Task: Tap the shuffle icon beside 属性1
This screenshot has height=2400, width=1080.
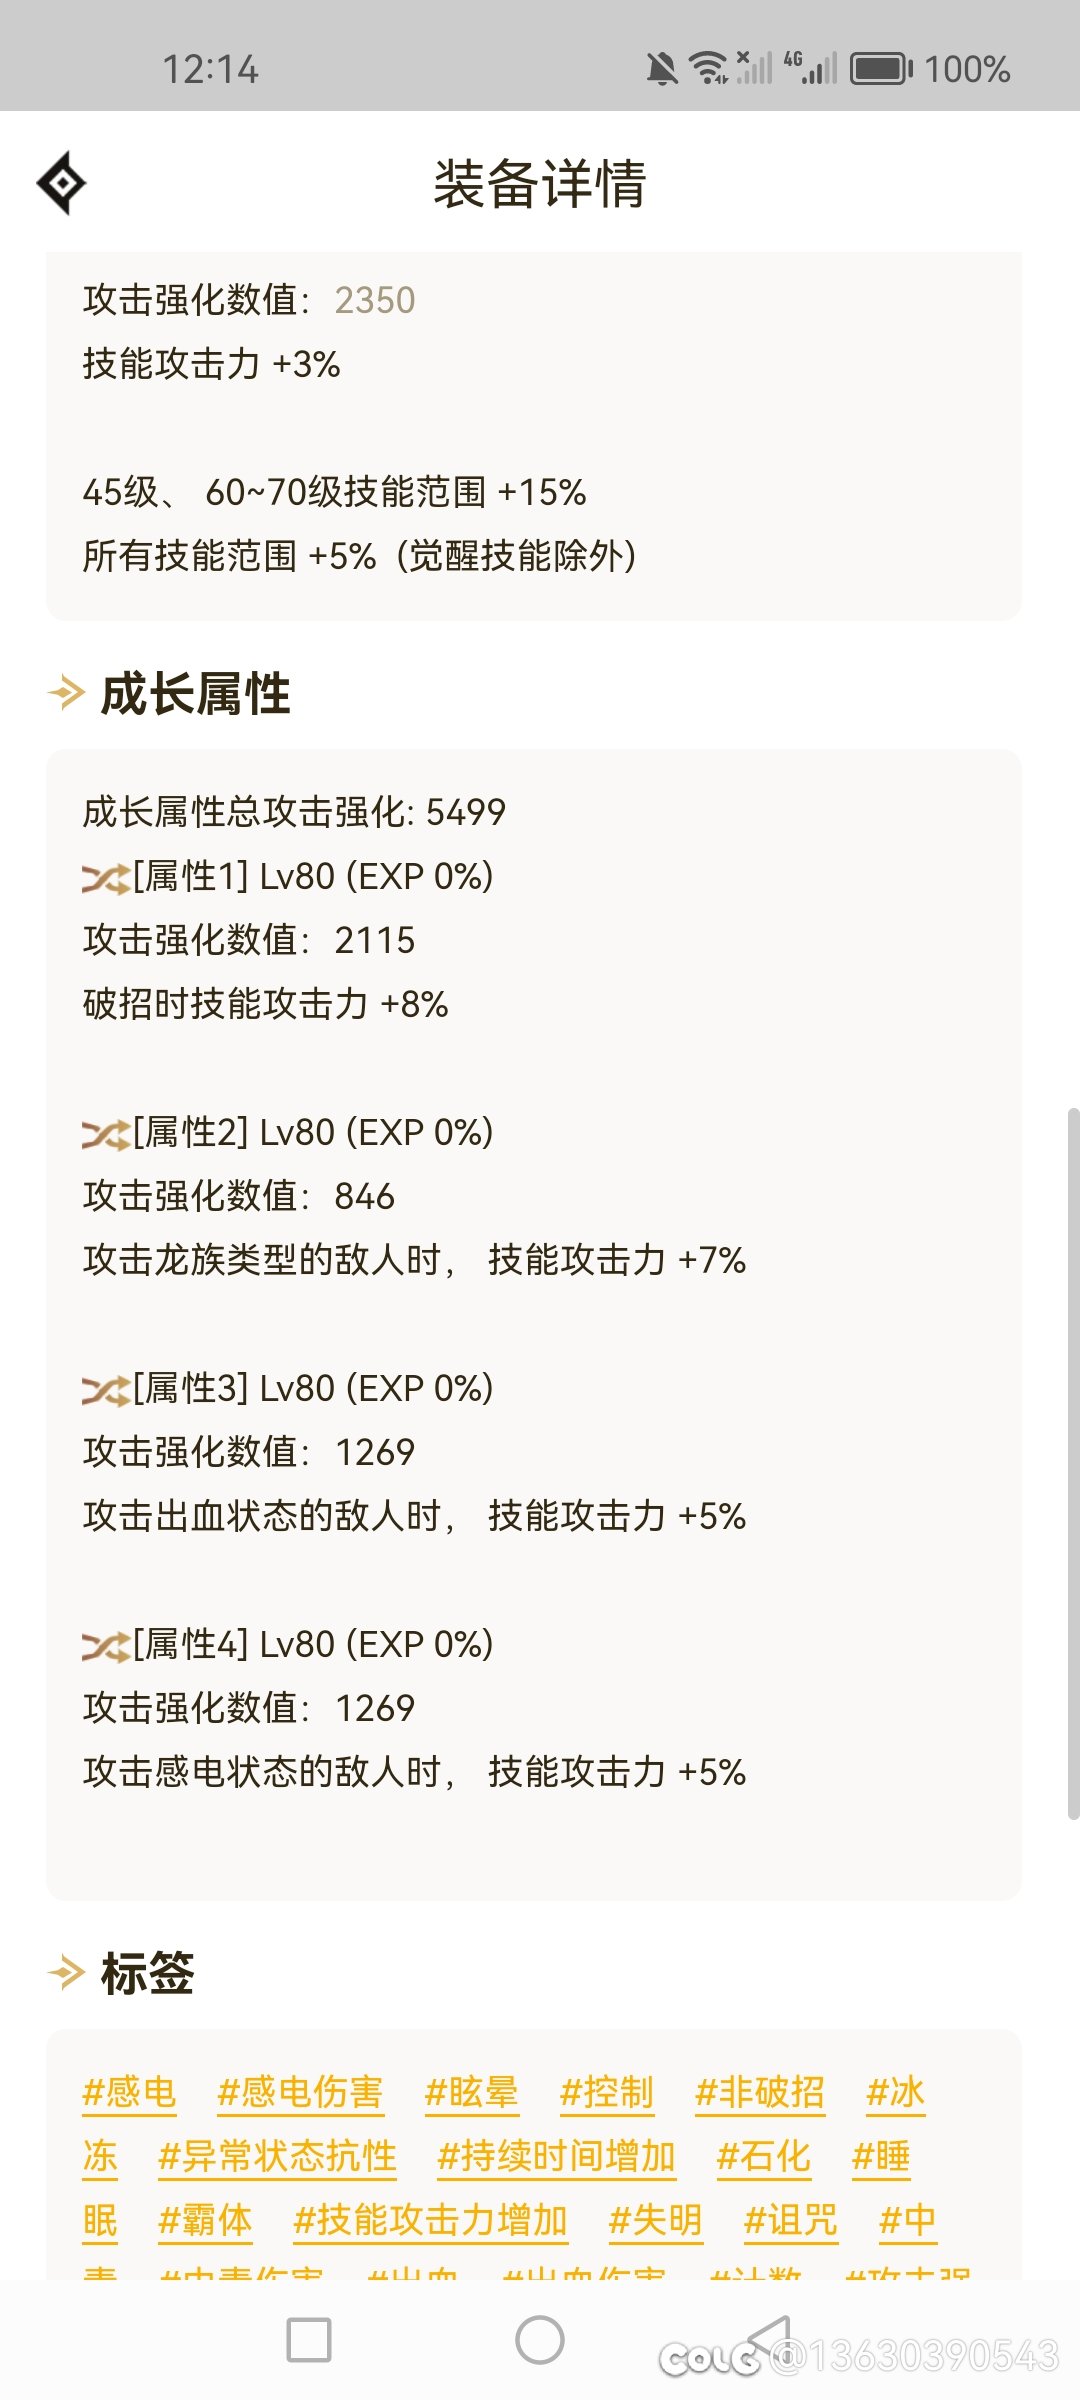Action: [106, 878]
